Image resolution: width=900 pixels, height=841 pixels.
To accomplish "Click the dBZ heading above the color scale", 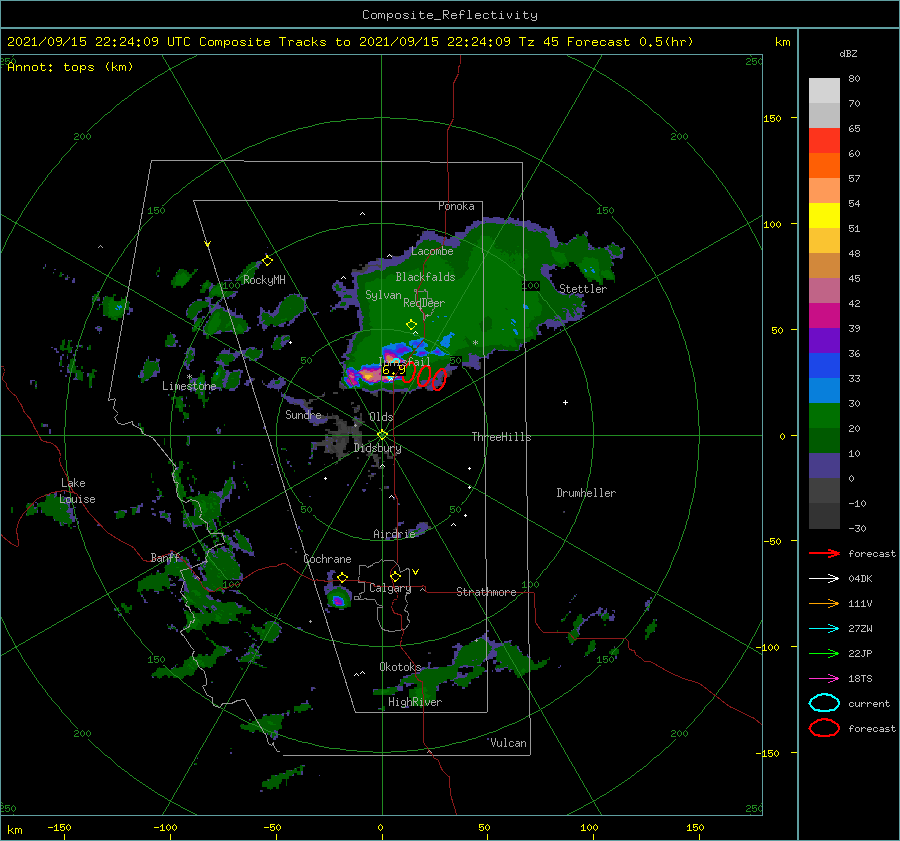I will click(848, 53).
